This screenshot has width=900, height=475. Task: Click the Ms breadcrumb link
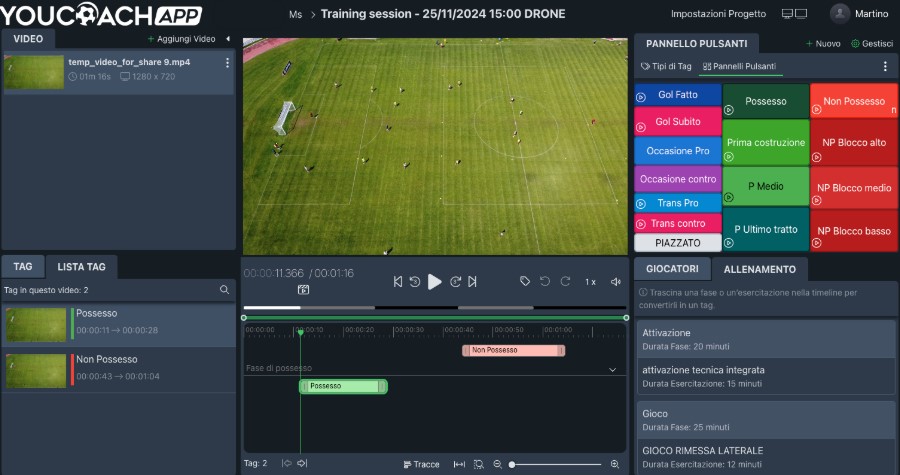(x=296, y=14)
